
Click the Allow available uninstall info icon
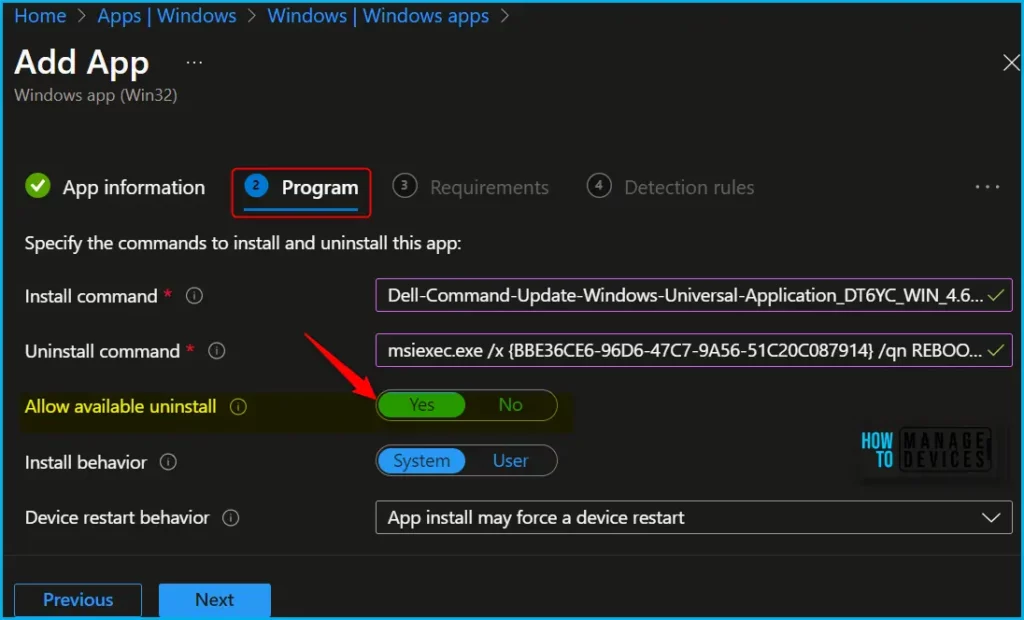238,407
